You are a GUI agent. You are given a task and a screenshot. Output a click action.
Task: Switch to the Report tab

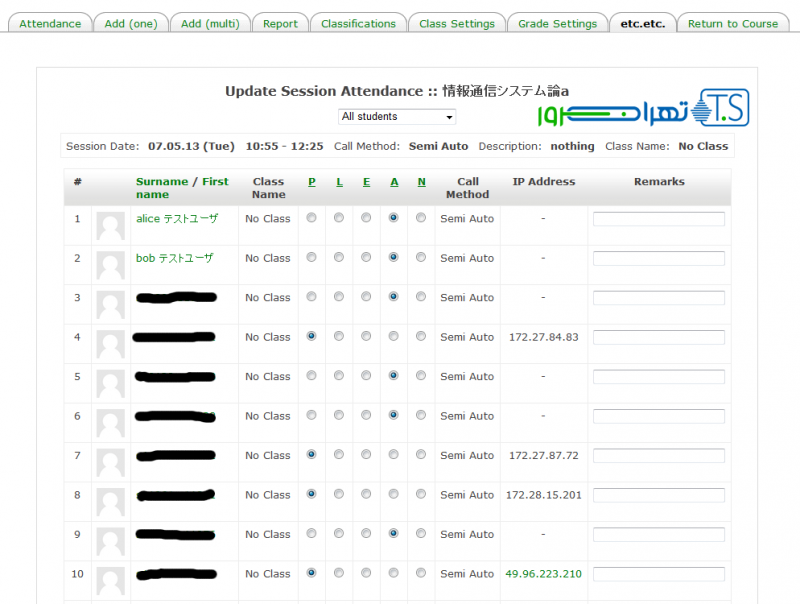[x=280, y=24]
